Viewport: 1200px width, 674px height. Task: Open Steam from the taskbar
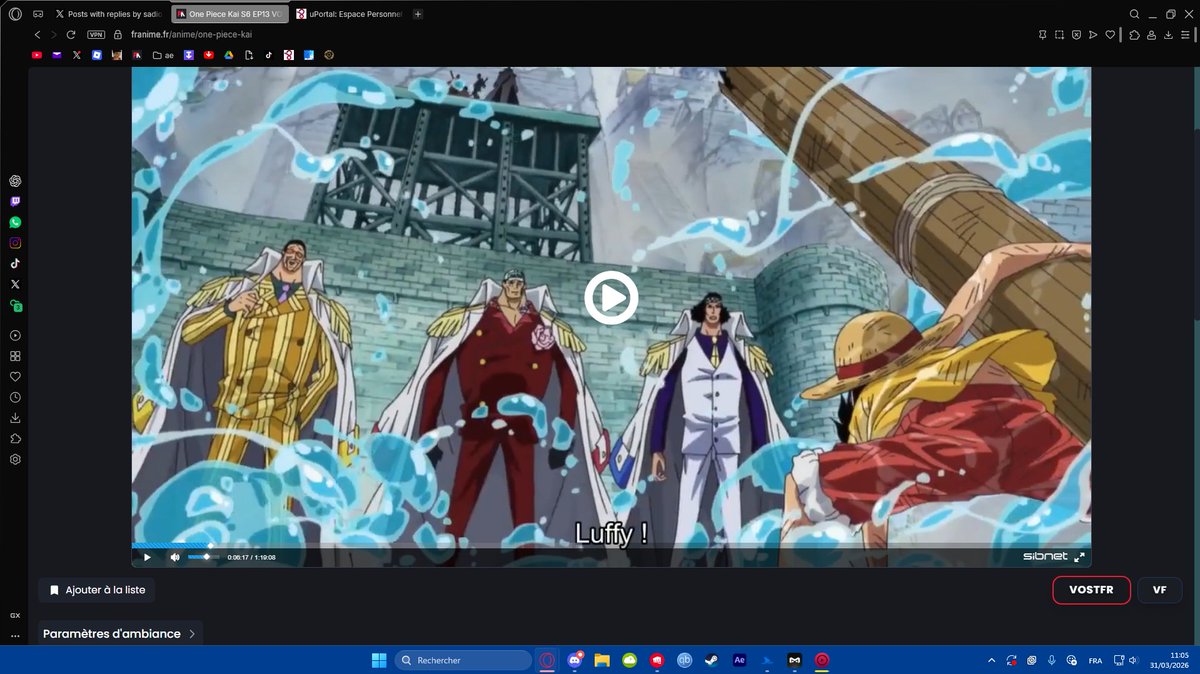(x=711, y=660)
